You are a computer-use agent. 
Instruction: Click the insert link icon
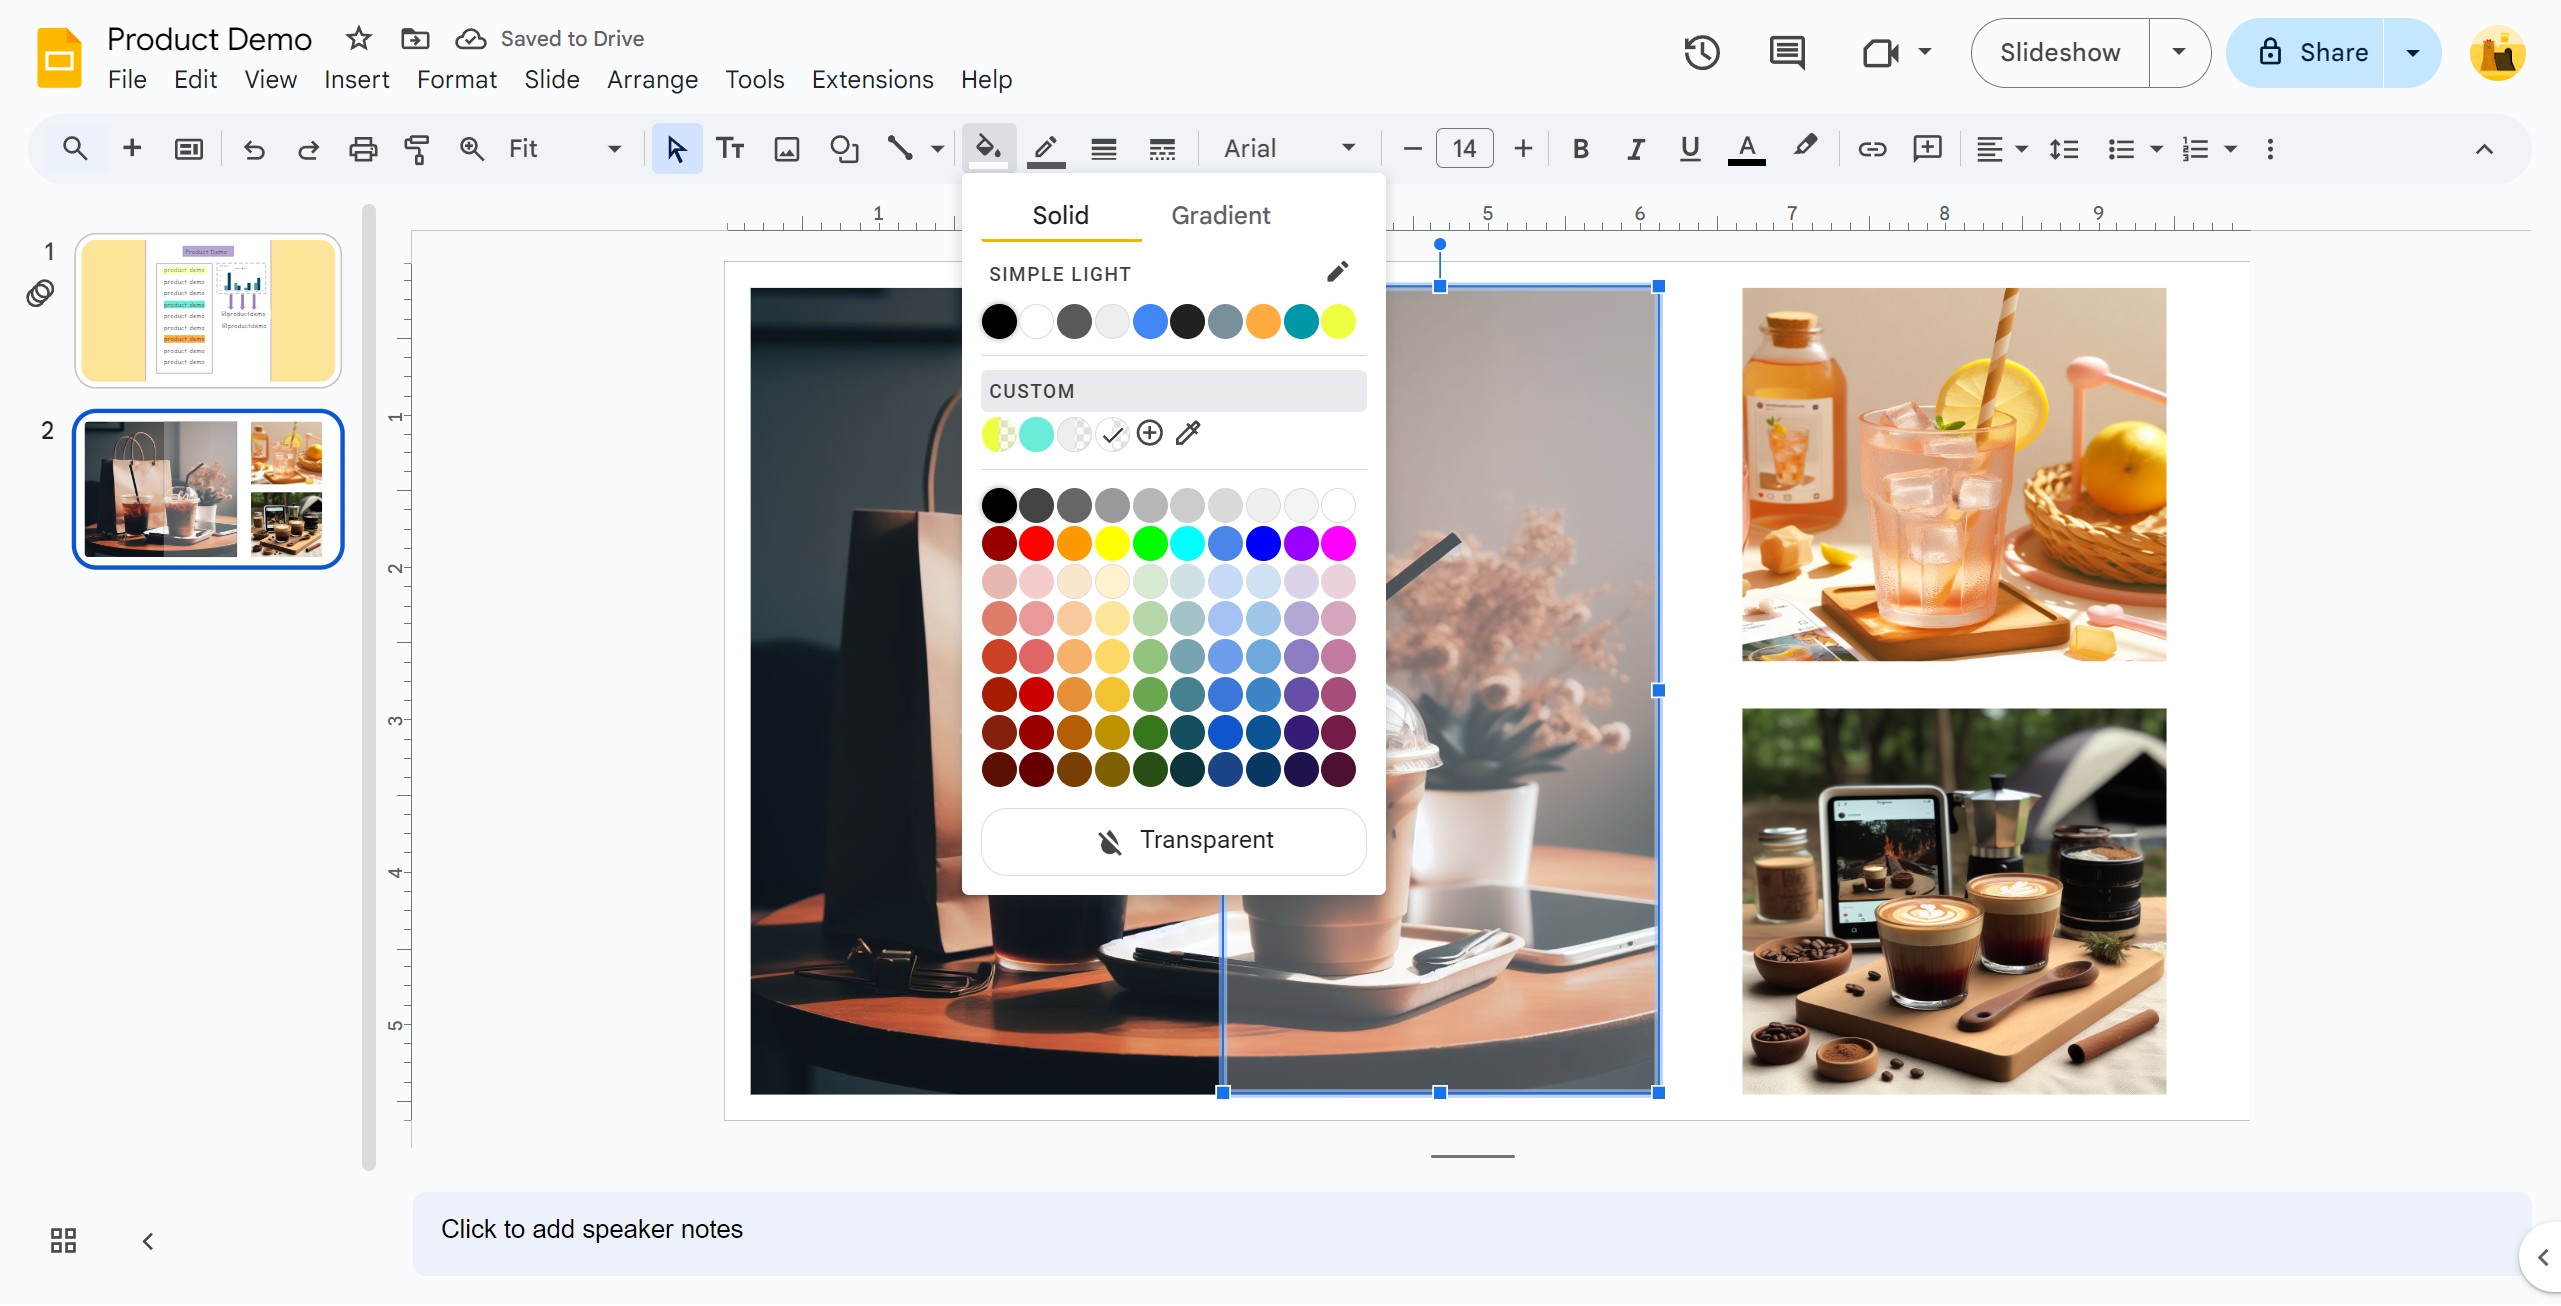click(1872, 149)
